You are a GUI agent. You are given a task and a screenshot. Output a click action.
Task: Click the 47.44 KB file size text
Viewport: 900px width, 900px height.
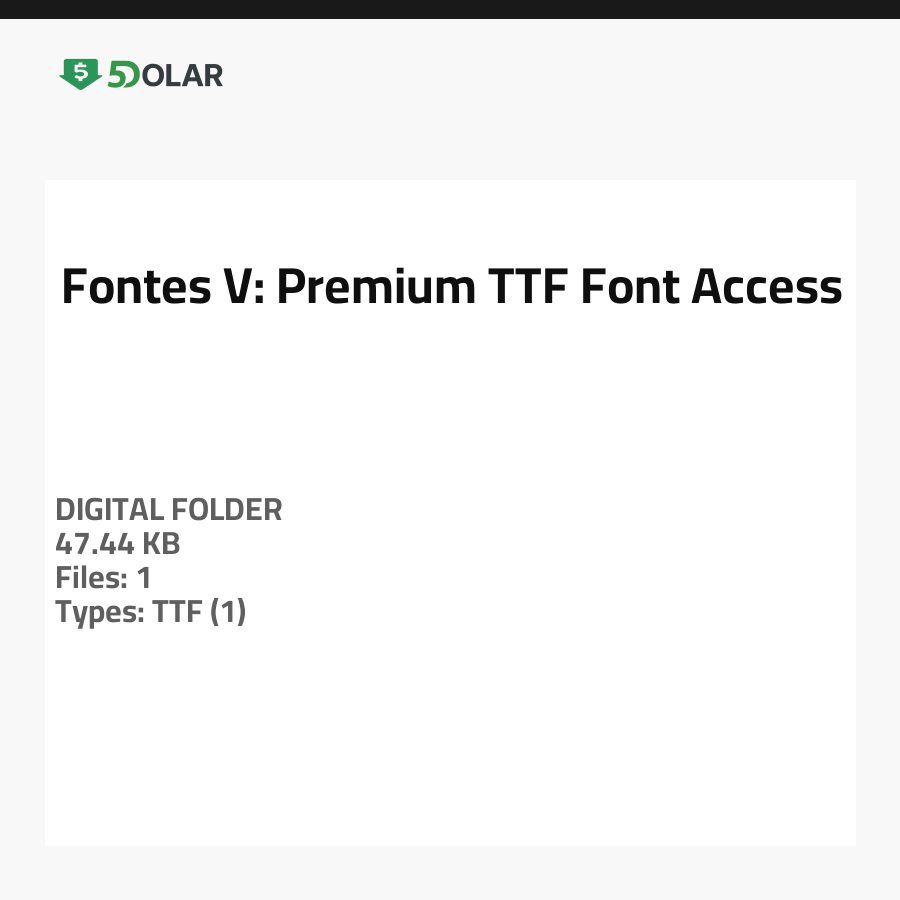click(117, 544)
